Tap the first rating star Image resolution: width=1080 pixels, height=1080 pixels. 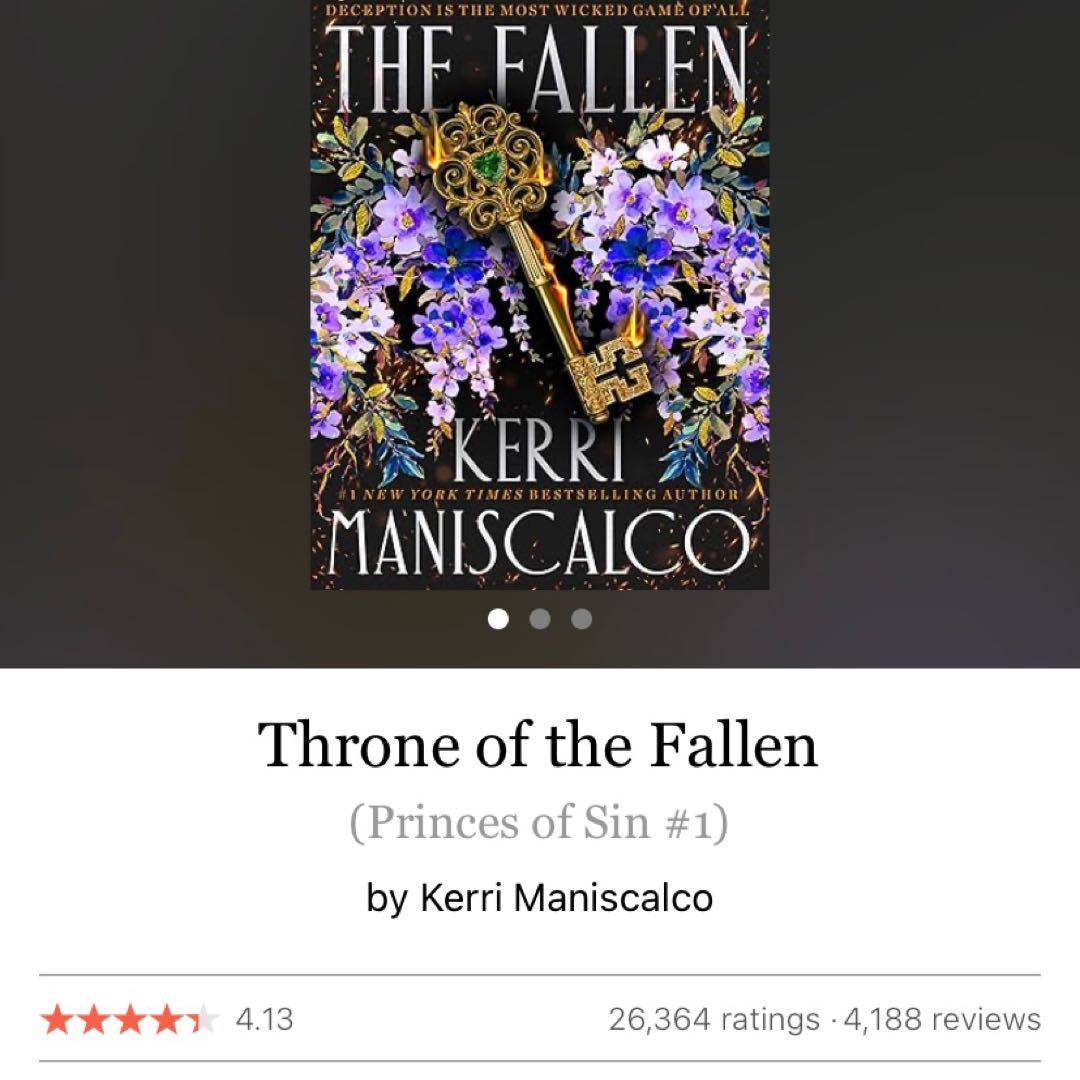pos(57,1019)
